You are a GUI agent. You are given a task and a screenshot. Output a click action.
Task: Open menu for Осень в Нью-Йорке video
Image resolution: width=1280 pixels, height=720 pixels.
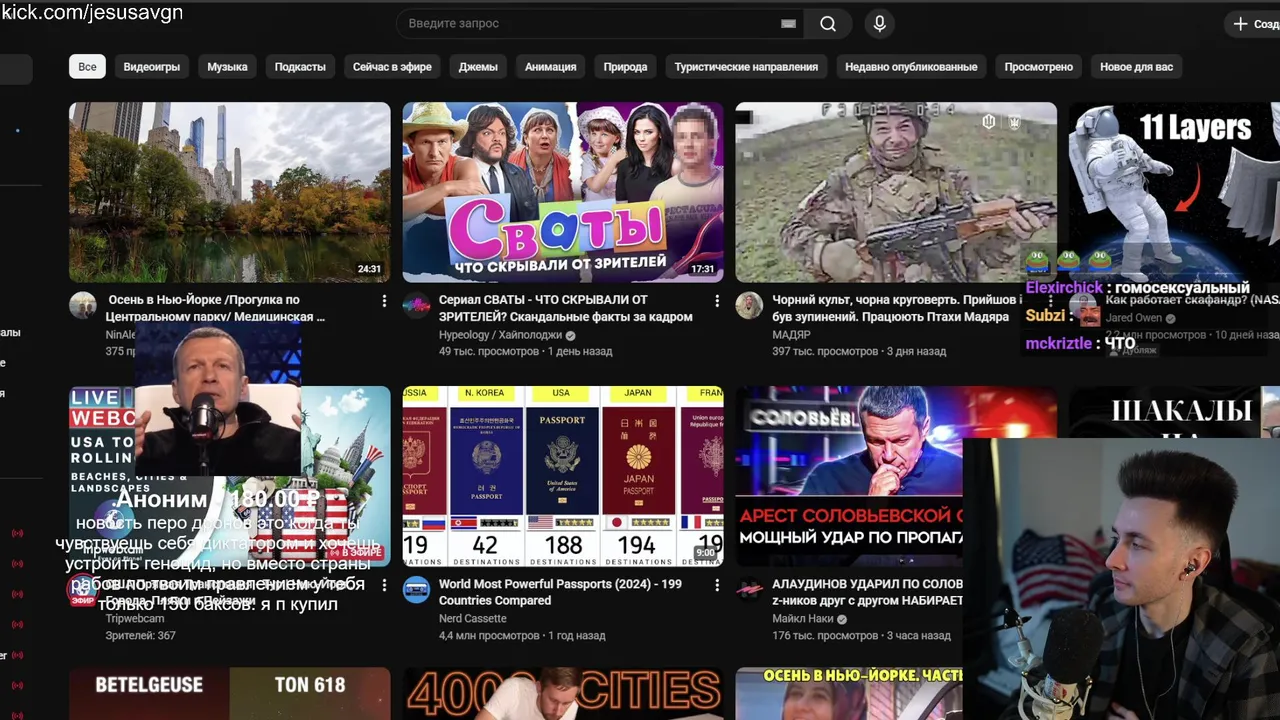[384, 301]
